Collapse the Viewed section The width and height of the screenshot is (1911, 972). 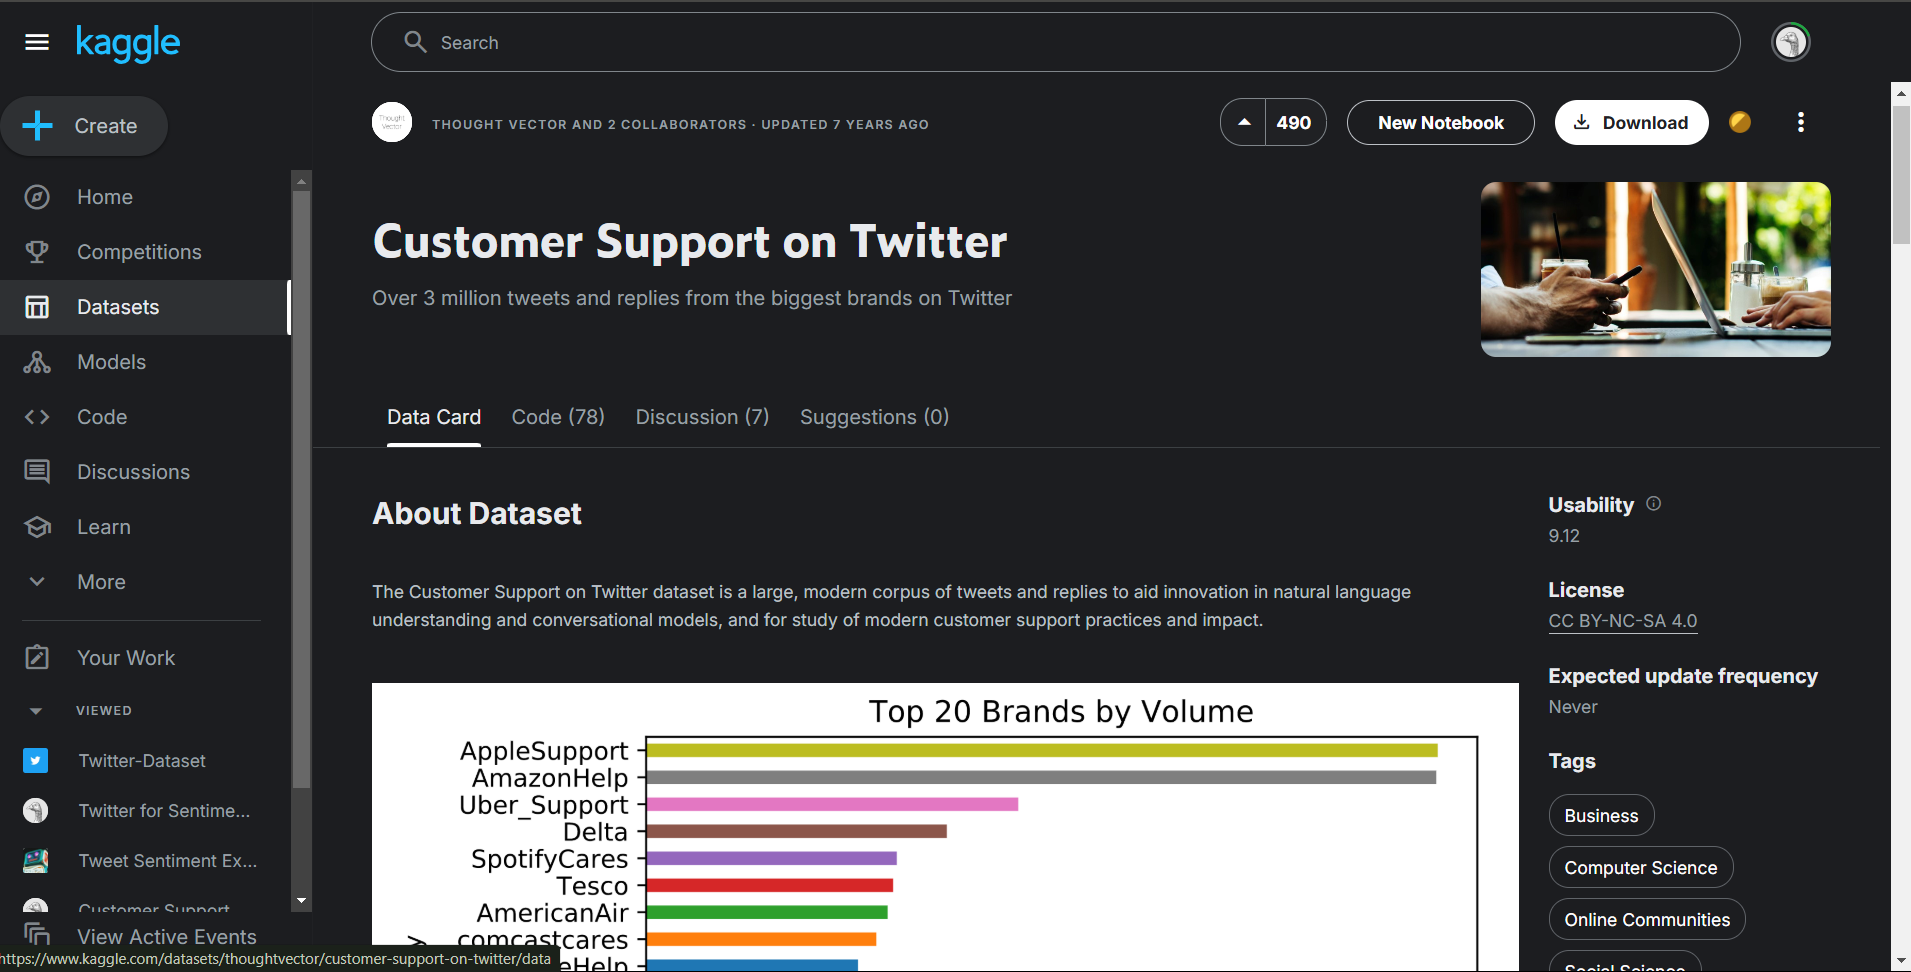[36, 711]
